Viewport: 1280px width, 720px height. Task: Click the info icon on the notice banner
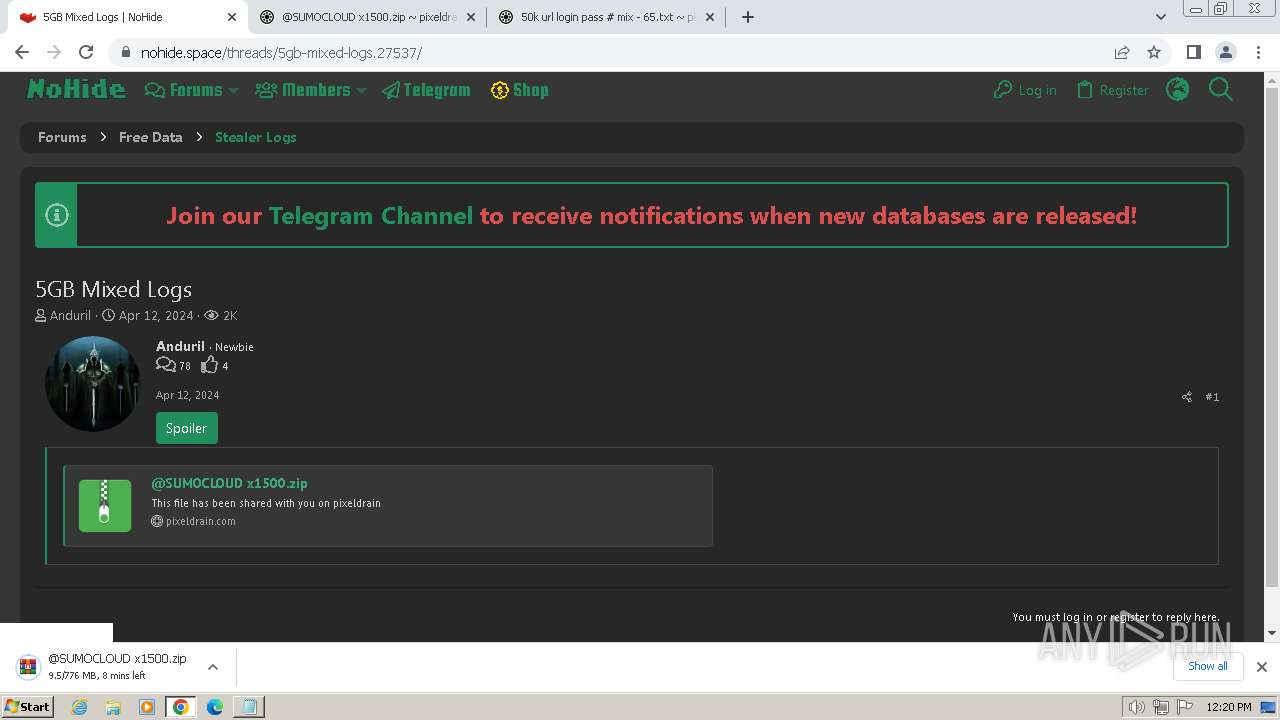coord(57,215)
